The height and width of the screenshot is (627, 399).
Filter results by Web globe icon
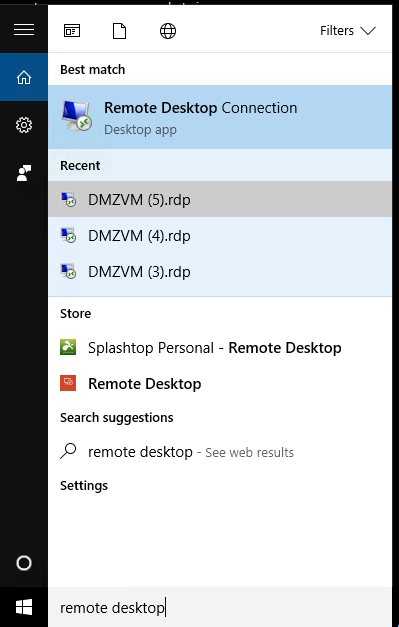tap(168, 31)
